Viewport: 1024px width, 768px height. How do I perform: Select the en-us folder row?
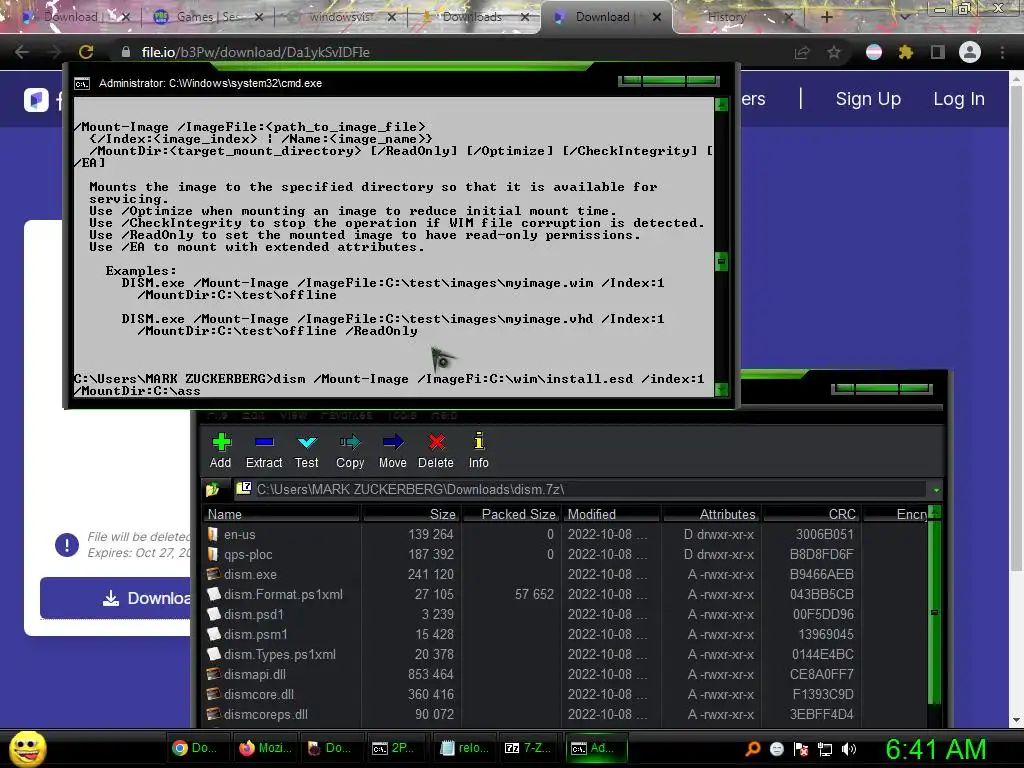565,535
